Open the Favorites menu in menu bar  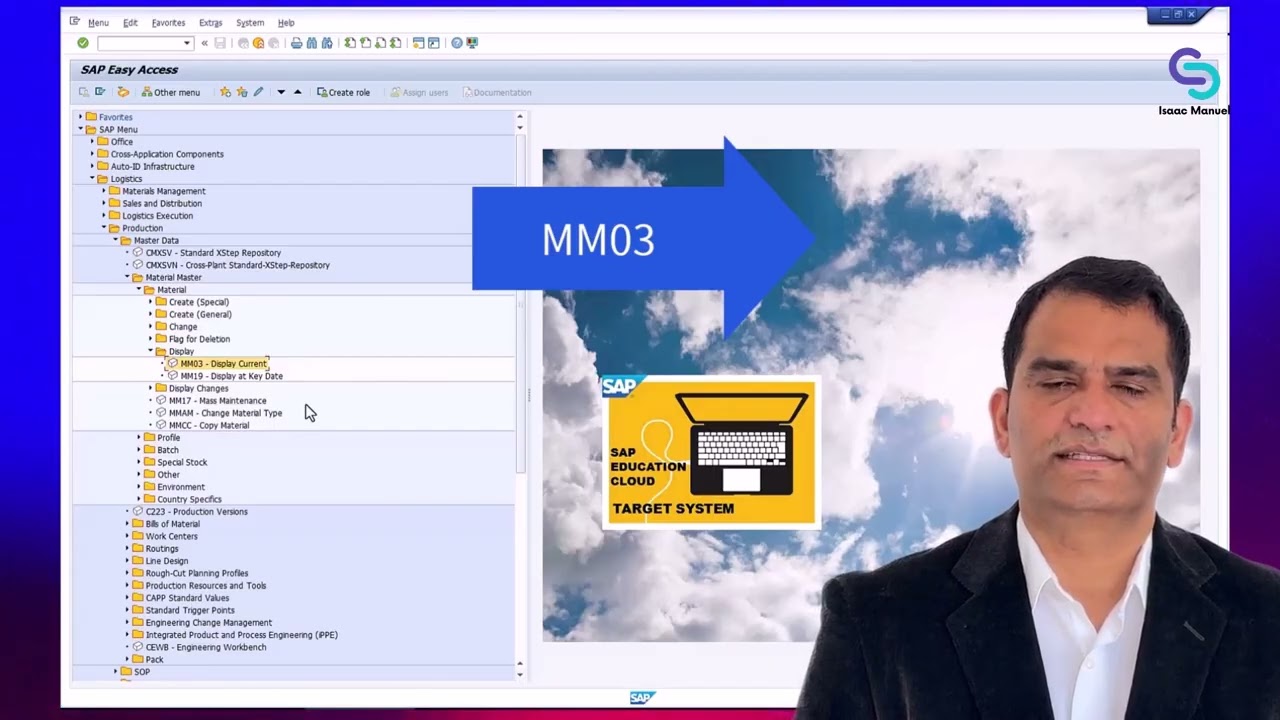[x=168, y=22]
